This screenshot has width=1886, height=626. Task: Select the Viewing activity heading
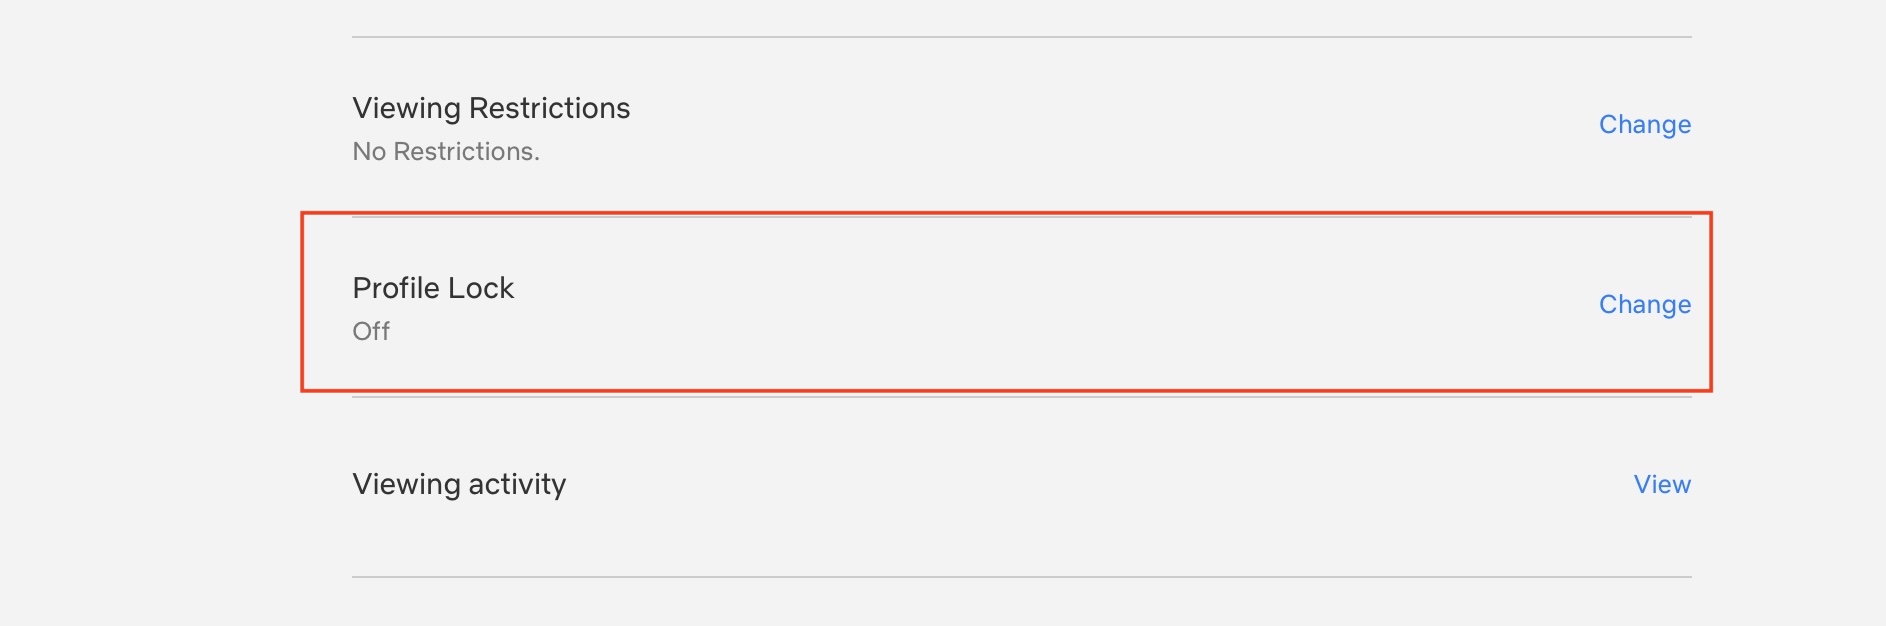tap(459, 484)
